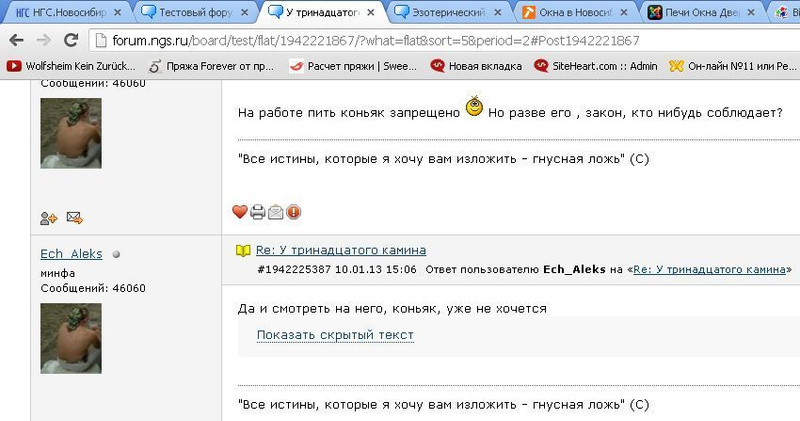Image resolution: width=800 pixels, height=421 pixels.
Task: Click the yellow book icon beside post title
Action: 243,251
